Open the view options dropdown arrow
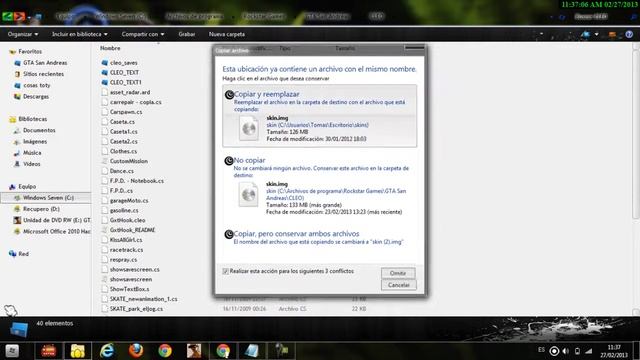 [596, 34]
